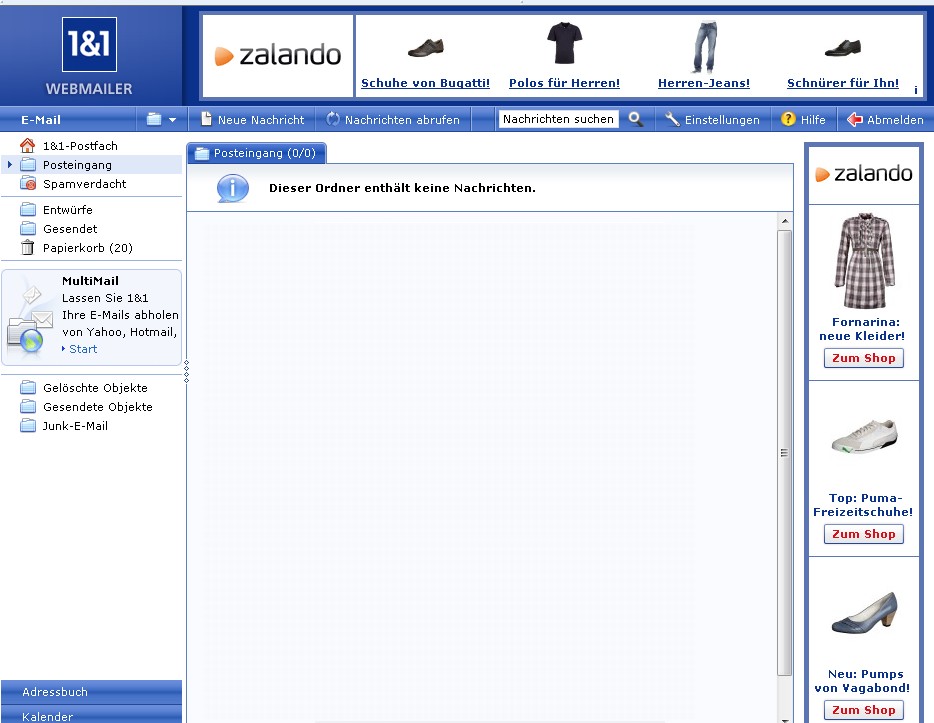The height and width of the screenshot is (723, 934).
Task: Click Zum Shop under Puma-Freizeitschuhe
Action: 864,534
